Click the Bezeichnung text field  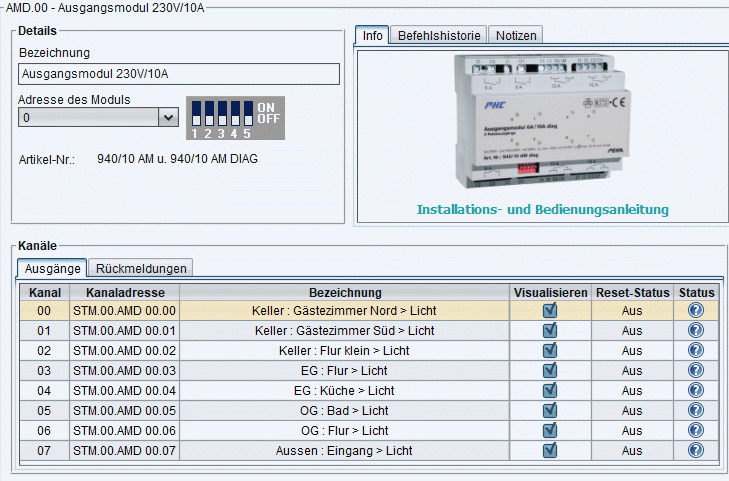click(179, 74)
